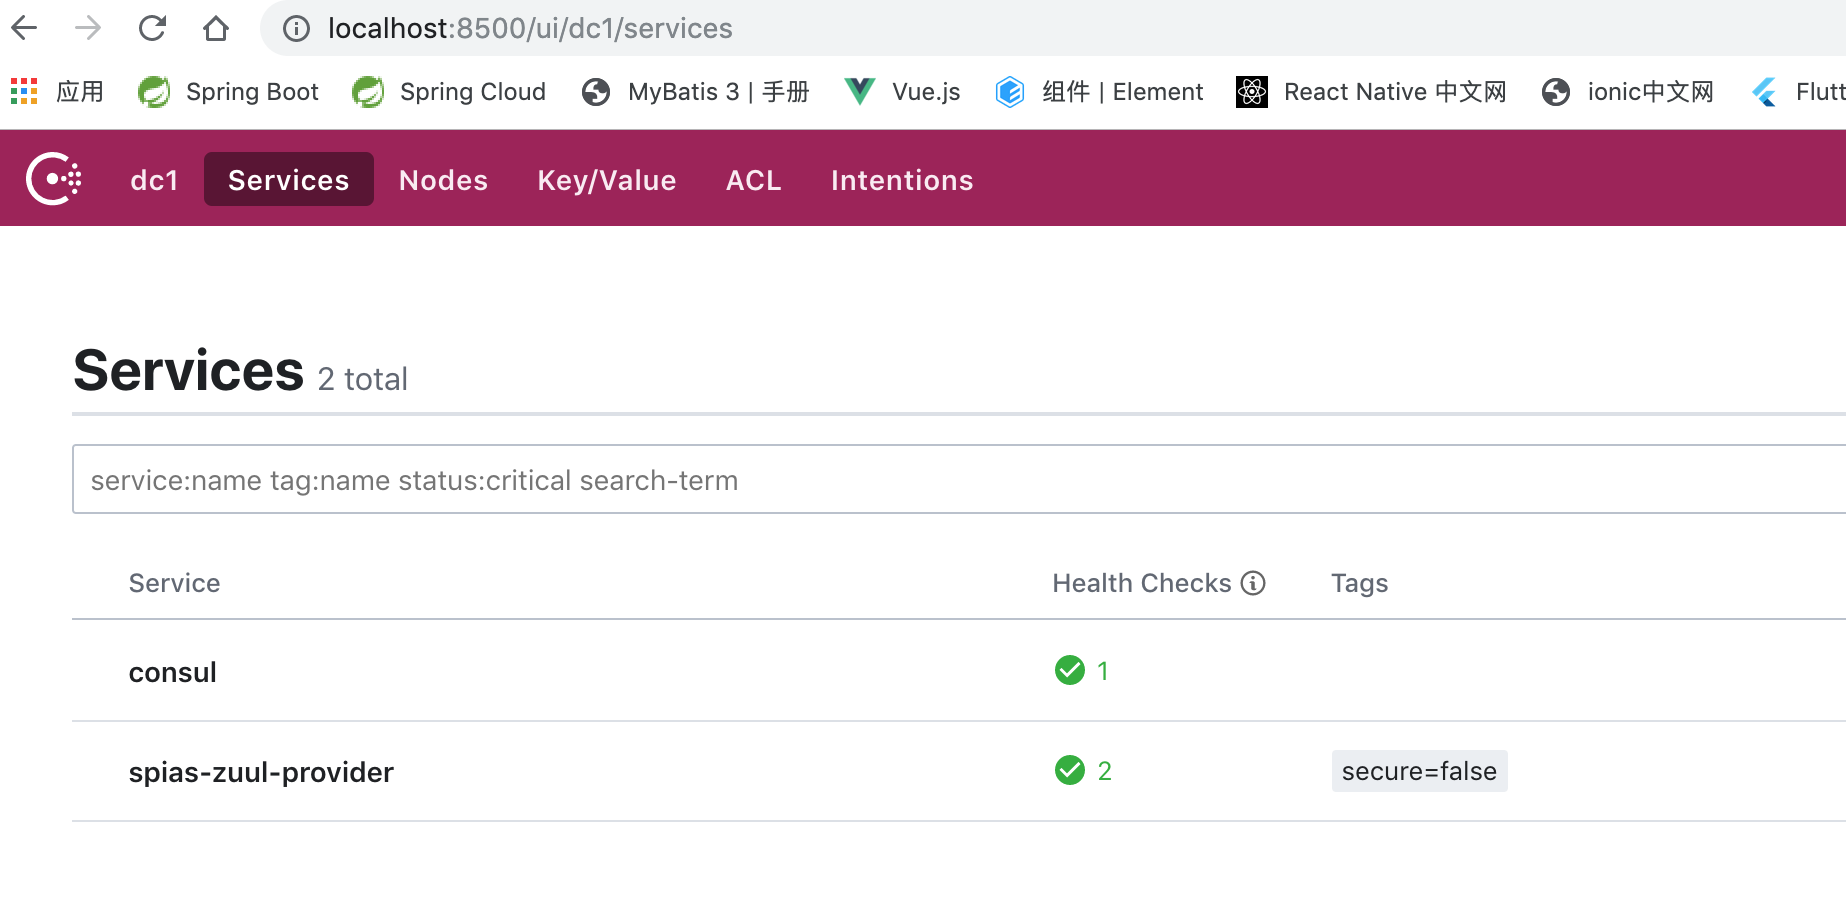This screenshot has height=906, width=1846.
Task: Click the React Native atom icon
Action: click(x=1252, y=91)
